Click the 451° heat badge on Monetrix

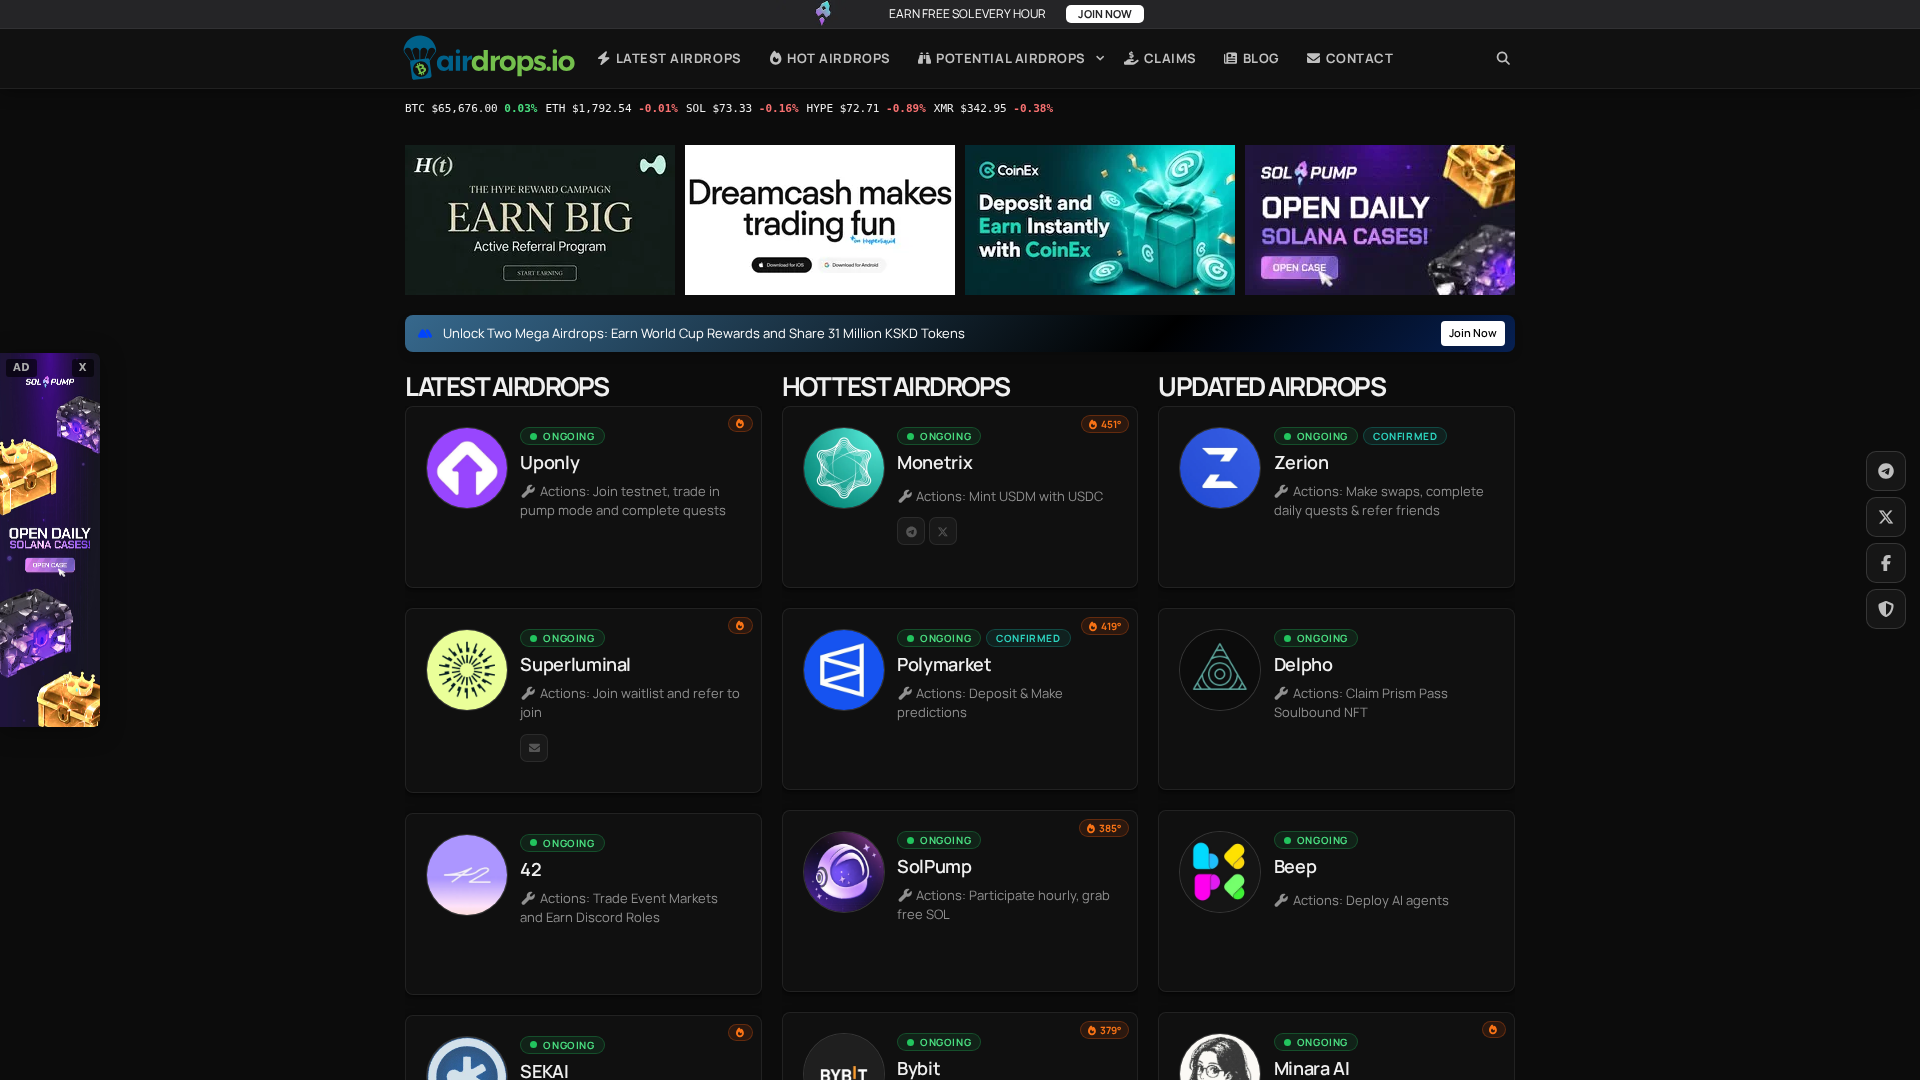[1105, 424]
